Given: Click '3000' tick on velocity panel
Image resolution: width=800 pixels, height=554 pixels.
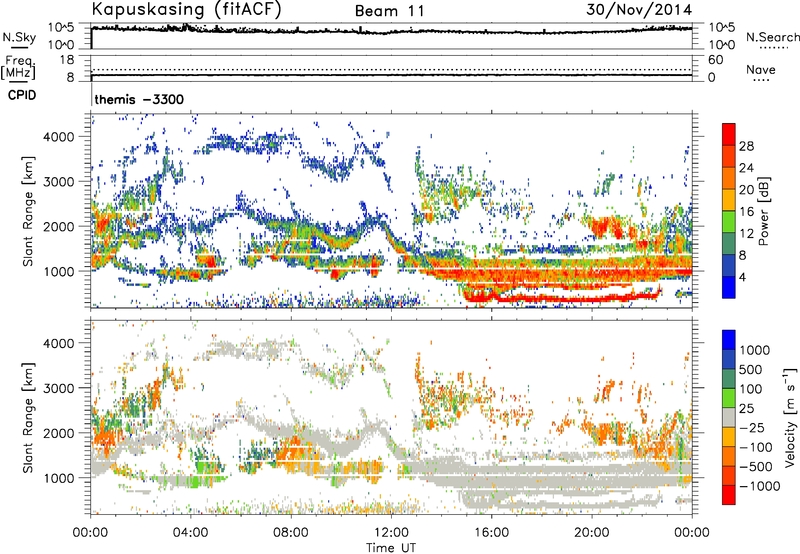Looking at the screenshot, I should coord(58,388).
